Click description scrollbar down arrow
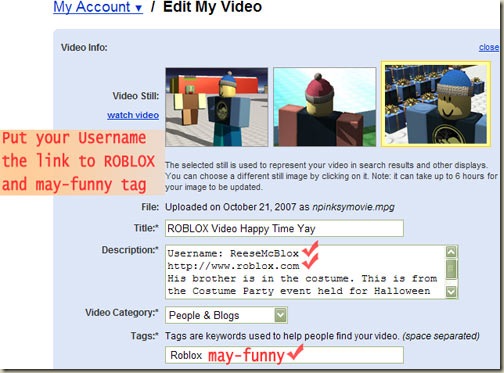Viewport: 504px width, 373px height. click(x=451, y=292)
